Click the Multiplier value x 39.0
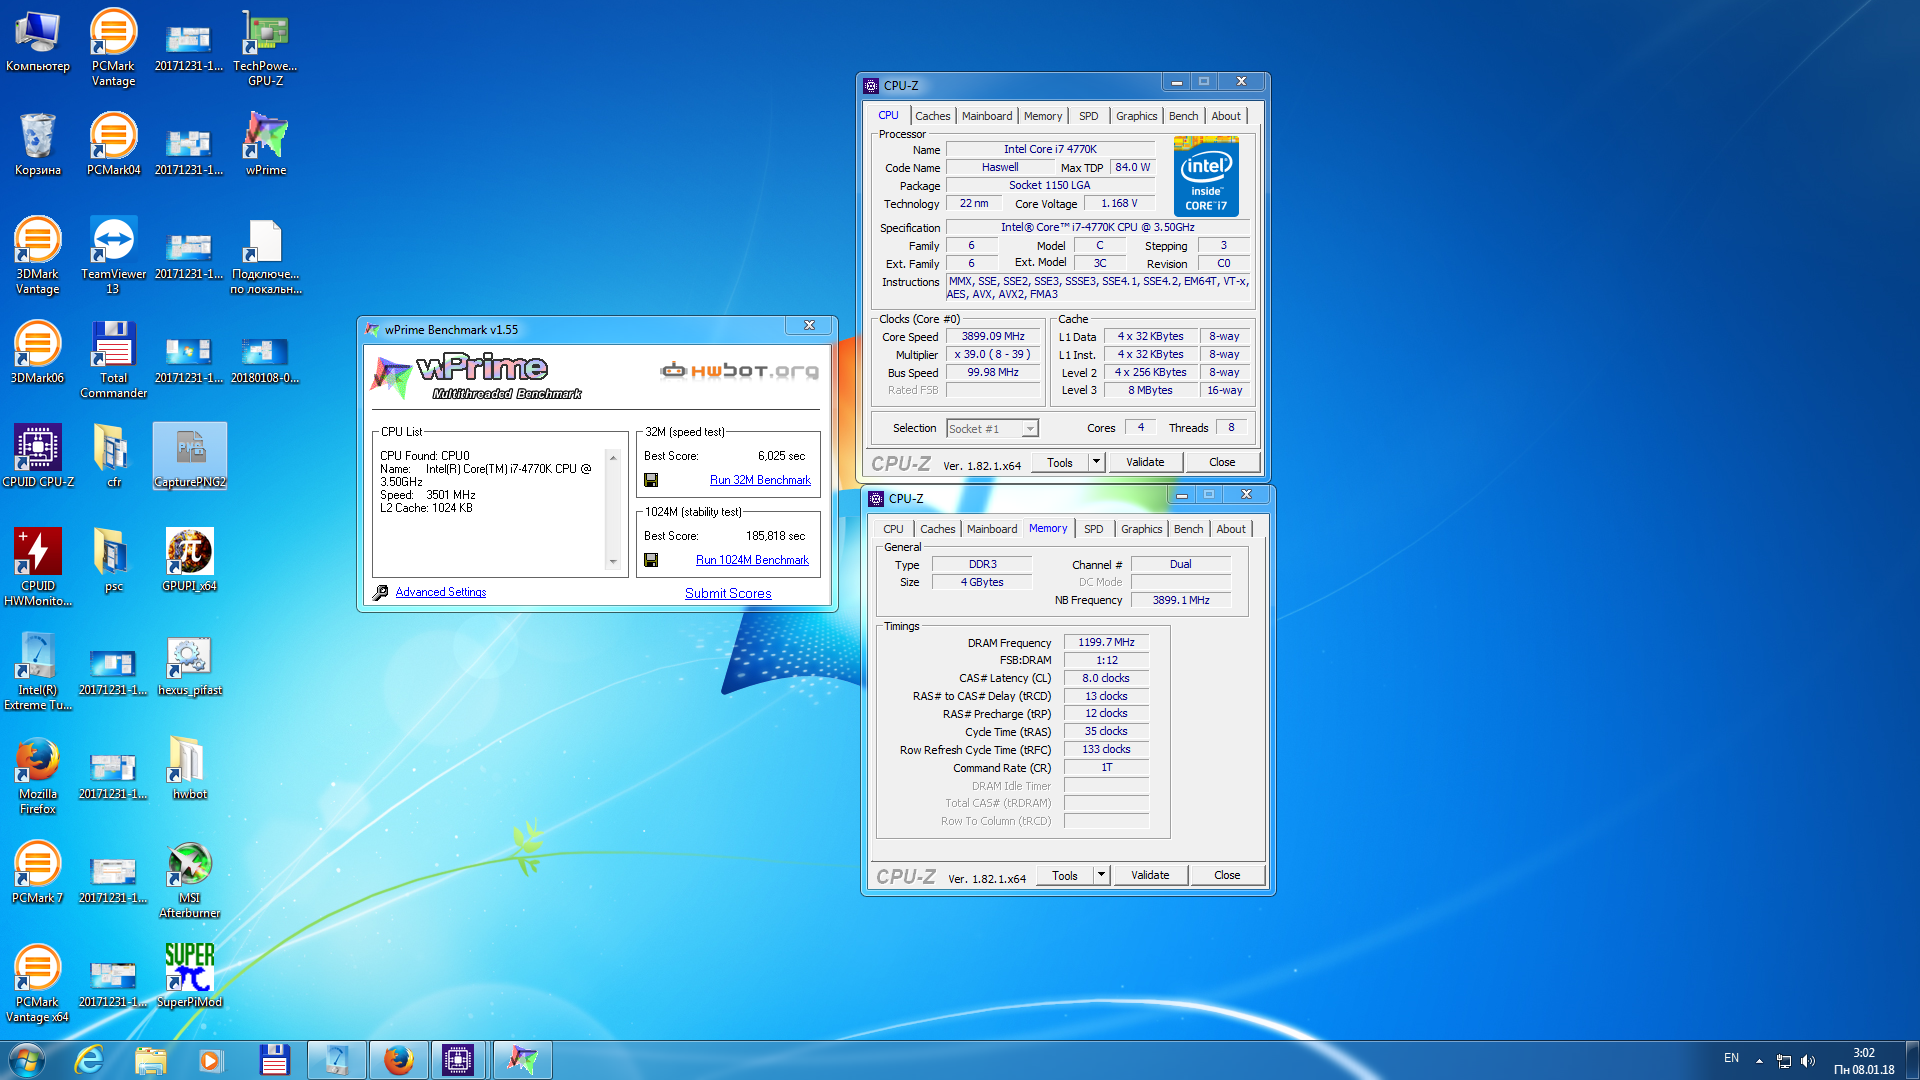1920x1080 pixels. 993,355
